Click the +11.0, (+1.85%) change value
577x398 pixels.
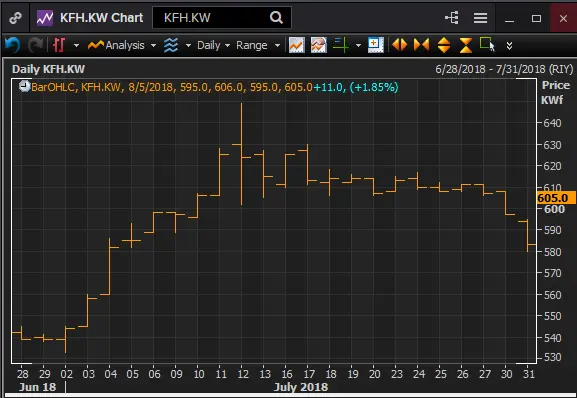click(x=356, y=87)
